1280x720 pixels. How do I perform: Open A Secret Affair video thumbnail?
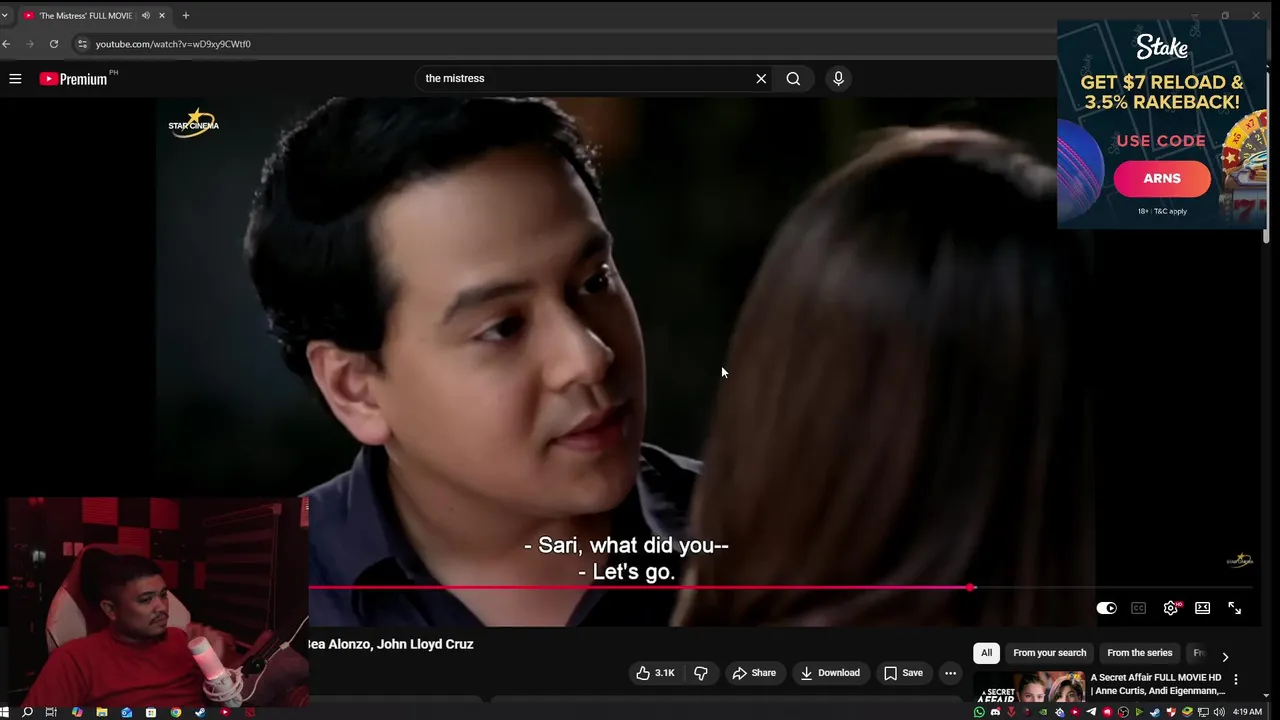[x=1029, y=688]
